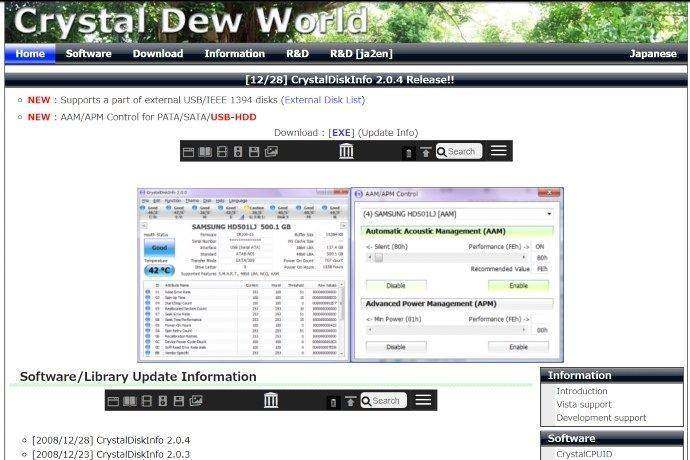The image size is (690, 460).
Task: Open the Images icon under Software/Library Update Information
Action: tap(196, 401)
